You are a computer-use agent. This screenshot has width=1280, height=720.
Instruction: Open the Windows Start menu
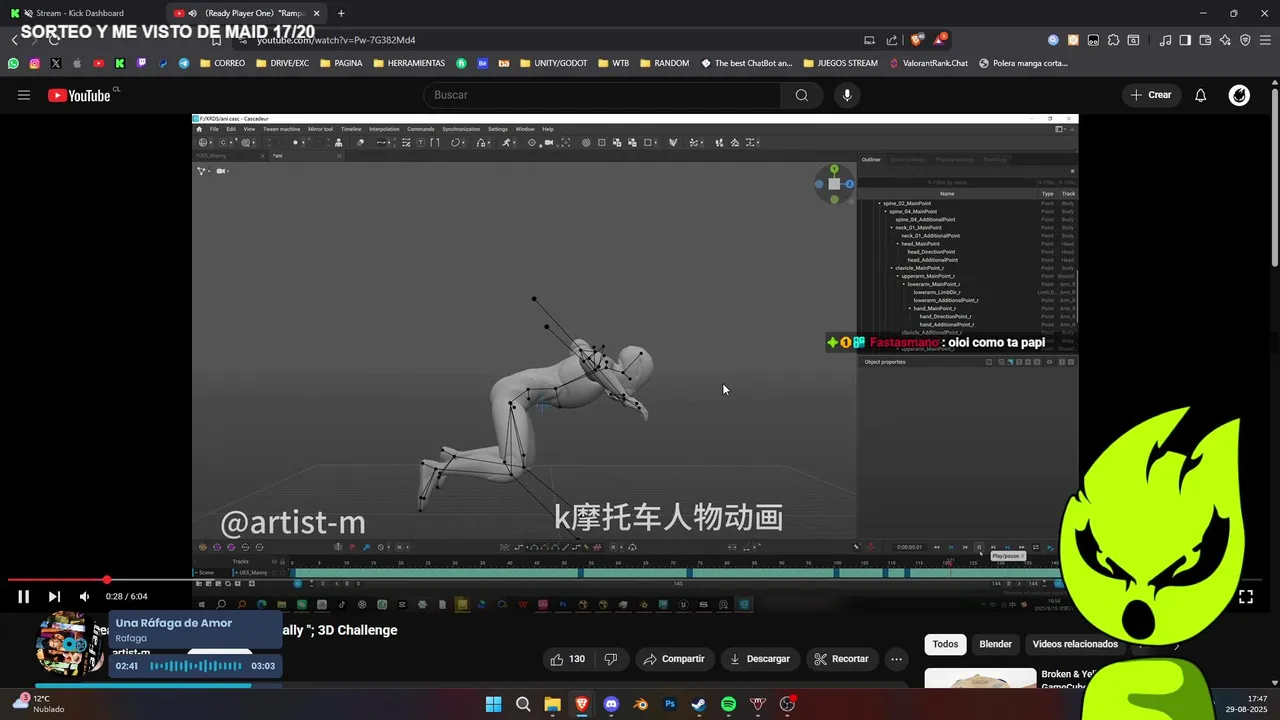pyautogui.click(x=493, y=705)
